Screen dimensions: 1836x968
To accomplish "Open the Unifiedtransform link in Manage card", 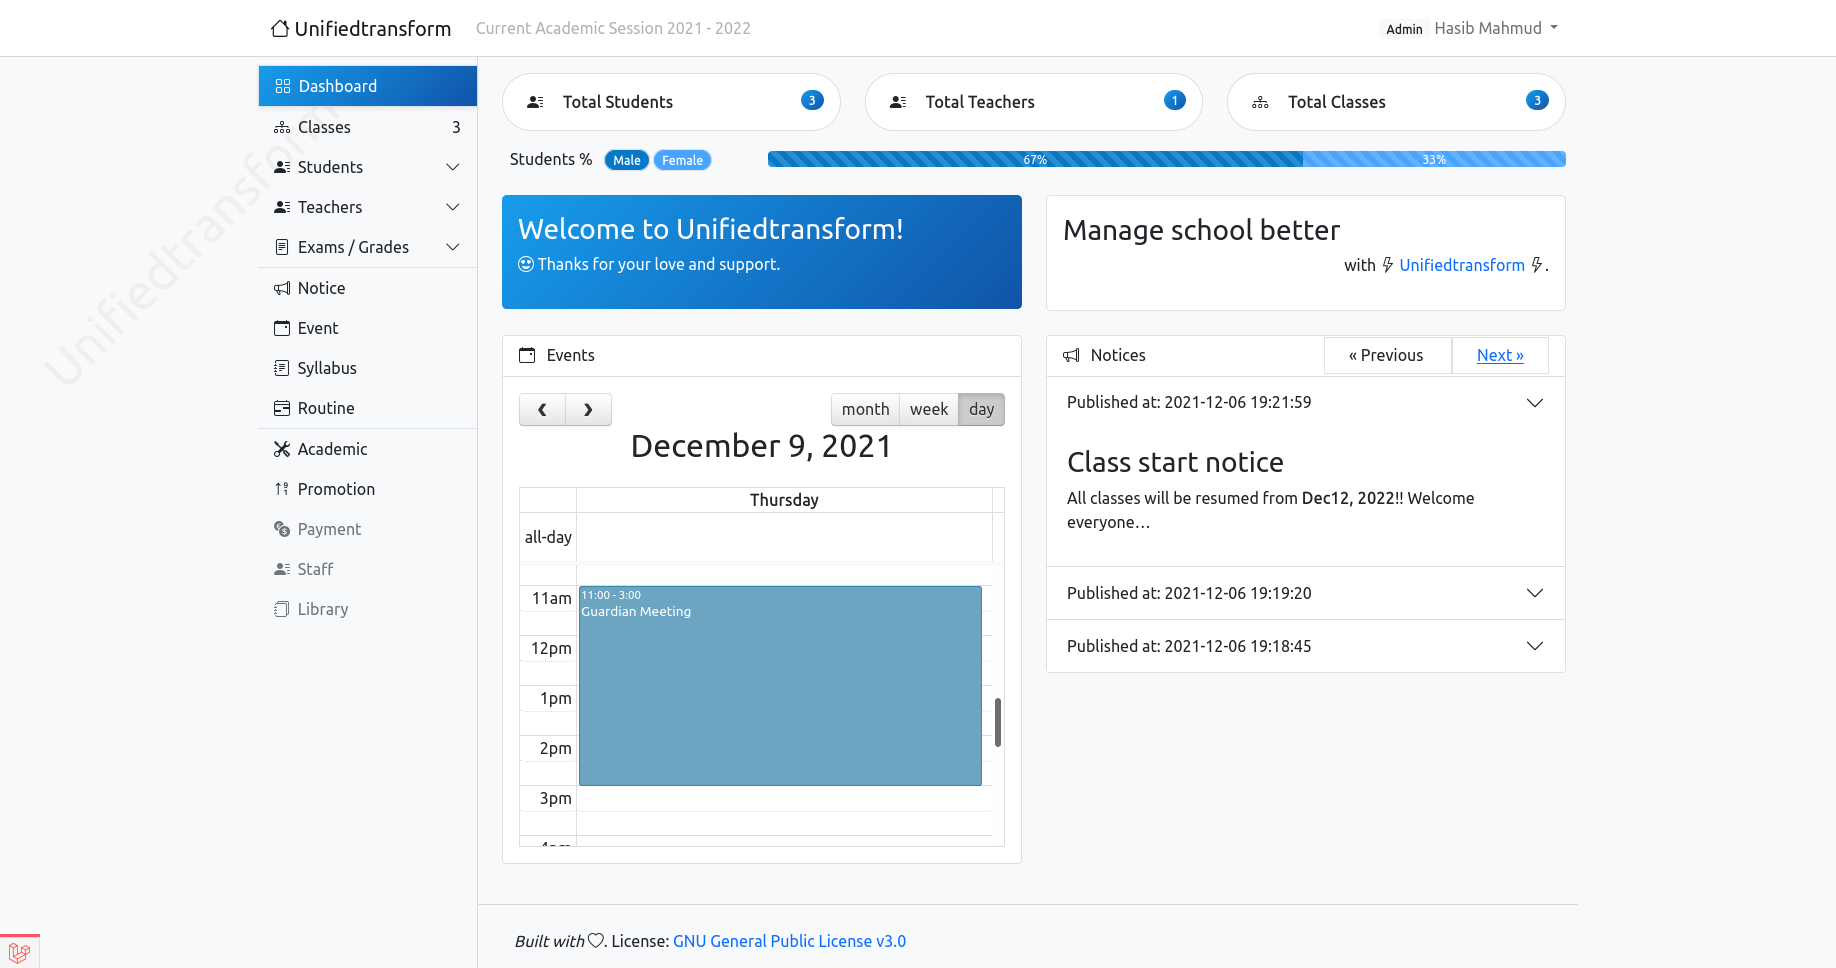I will (x=1461, y=265).
